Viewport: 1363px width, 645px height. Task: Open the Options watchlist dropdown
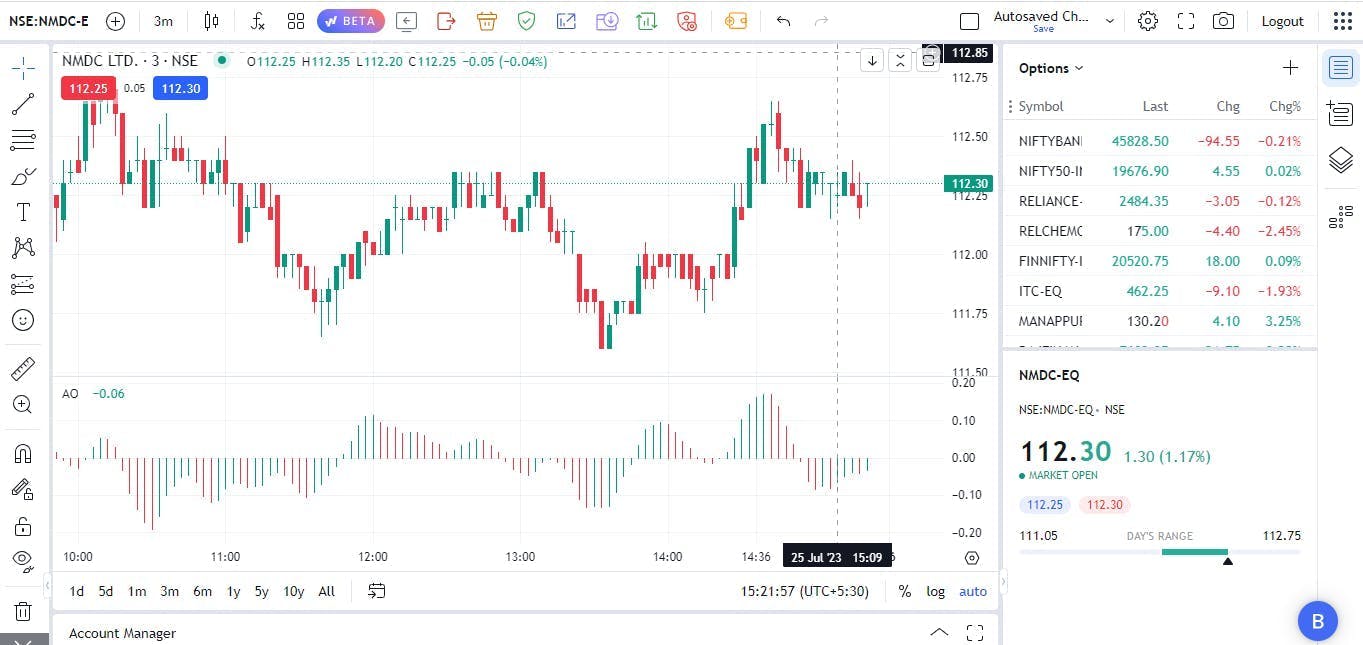[1051, 68]
